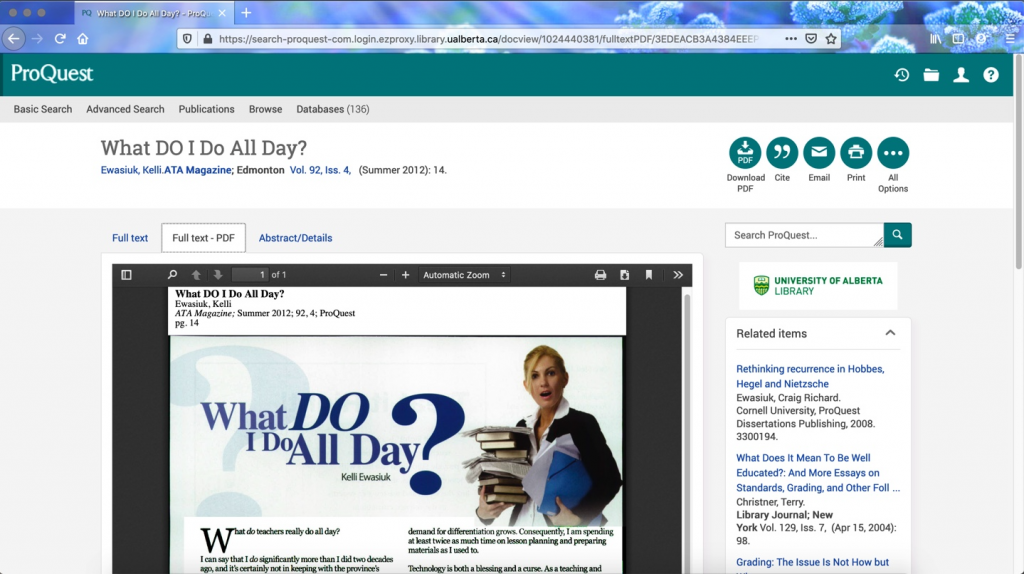Image resolution: width=1024 pixels, height=574 pixels.
Task: Open the Cite quotation icon
Action: [x=782, y=153]
